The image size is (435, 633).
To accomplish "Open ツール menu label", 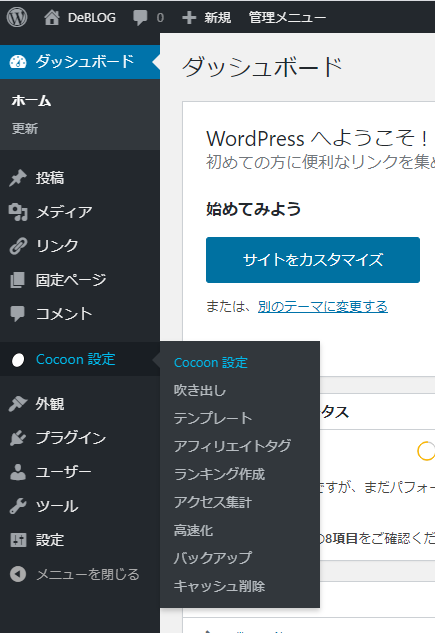I will tap(57, 506).
